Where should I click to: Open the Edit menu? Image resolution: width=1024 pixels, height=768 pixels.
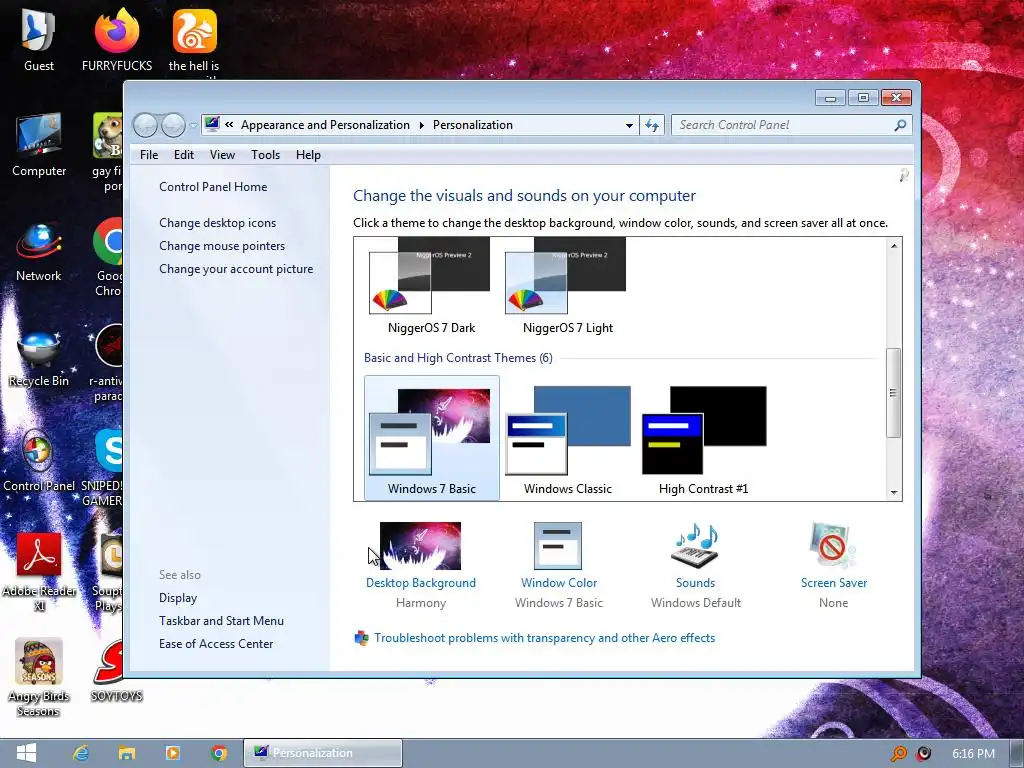[184, 155]
